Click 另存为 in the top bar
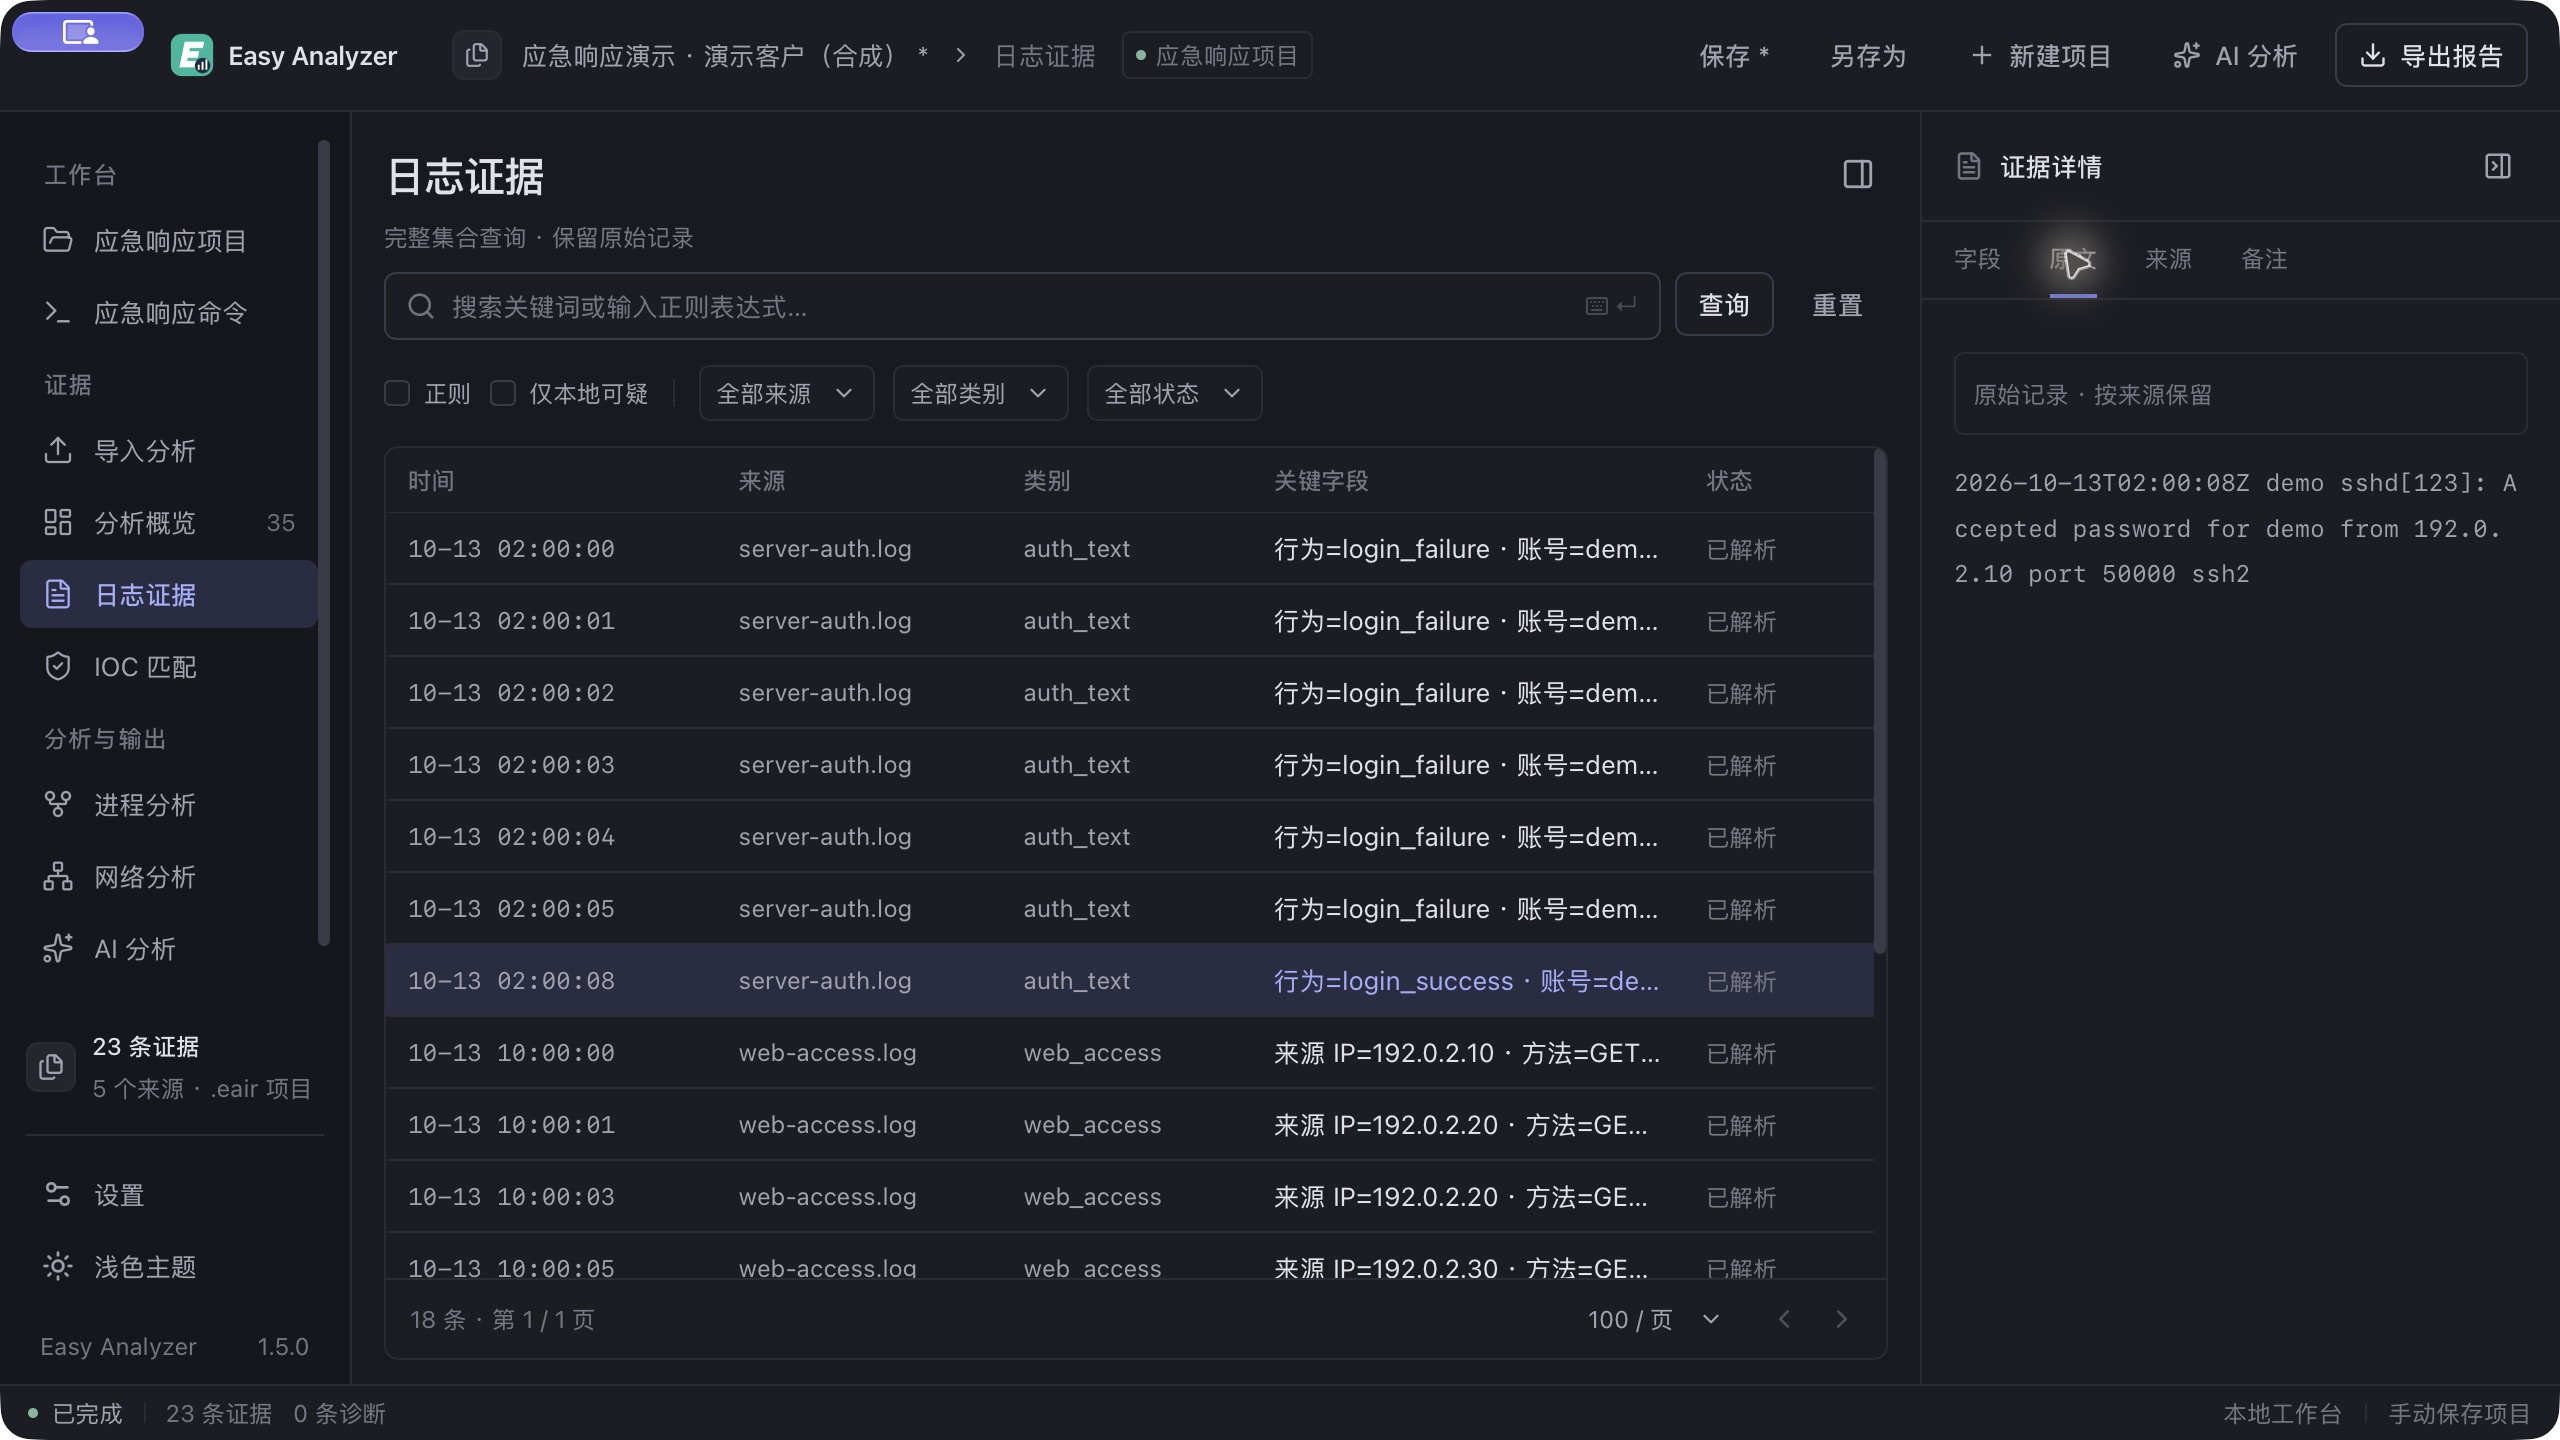This screenshot has height=1440, width=2560. (x=1867, y=56)
